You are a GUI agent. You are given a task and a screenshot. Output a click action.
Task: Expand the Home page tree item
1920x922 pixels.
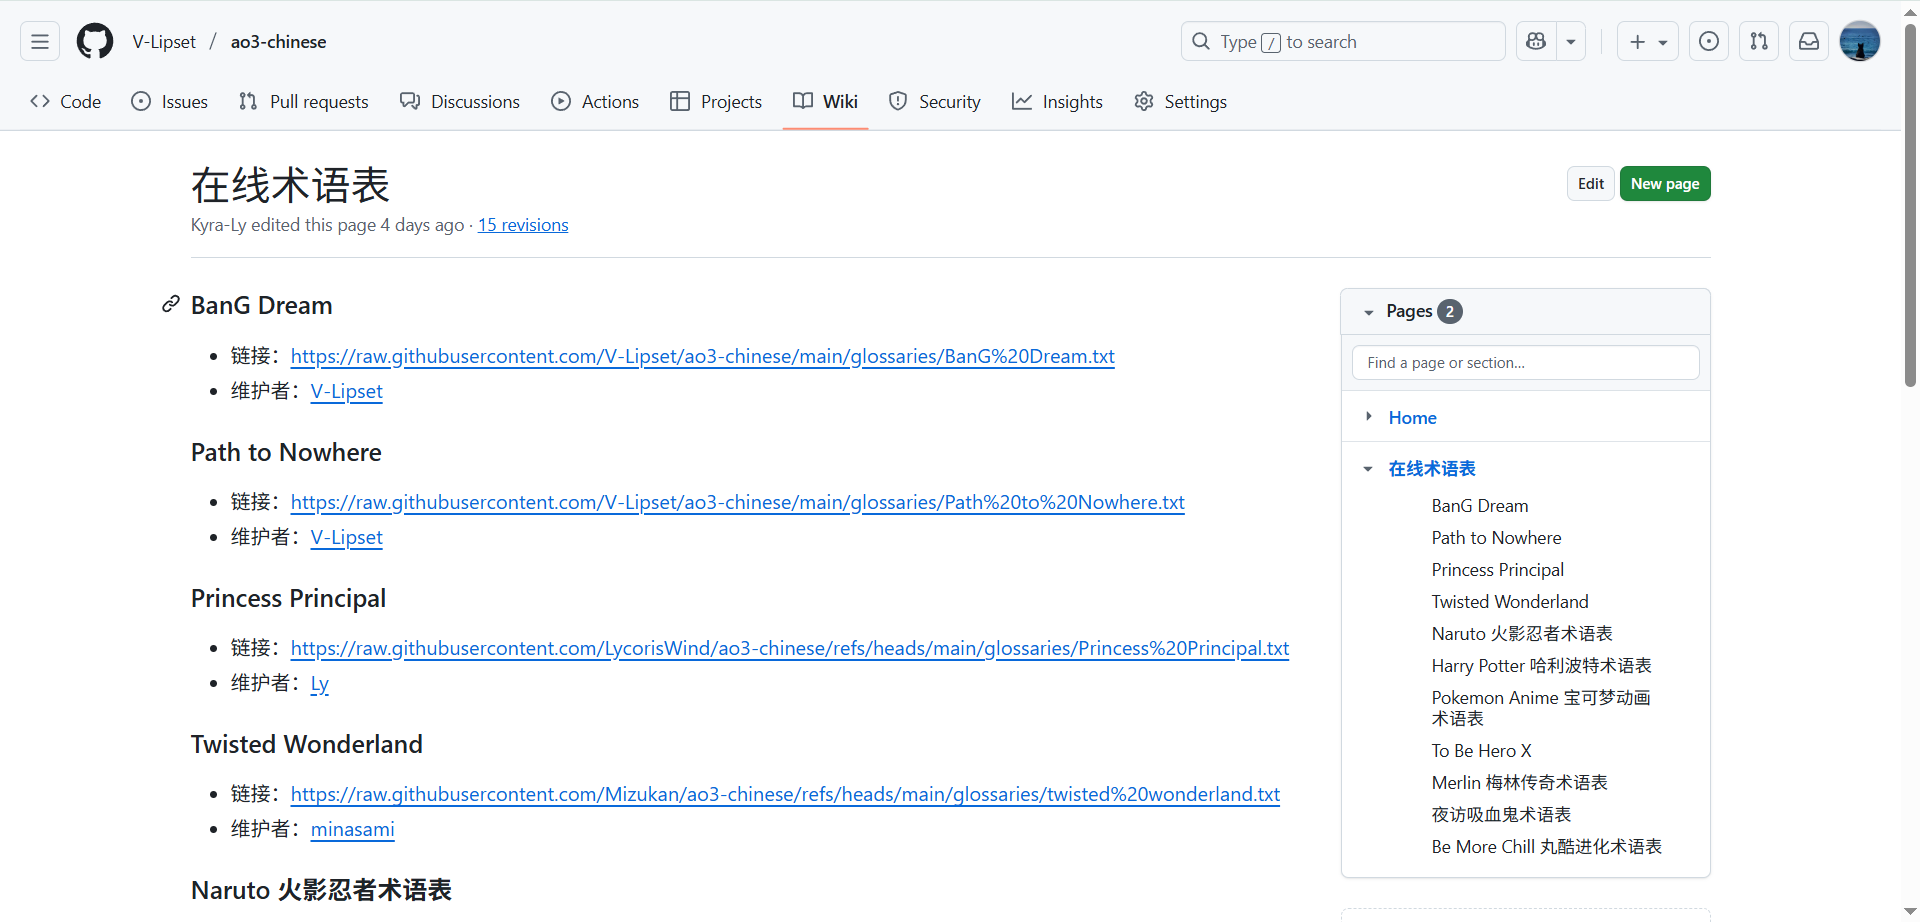[1369, 417]
